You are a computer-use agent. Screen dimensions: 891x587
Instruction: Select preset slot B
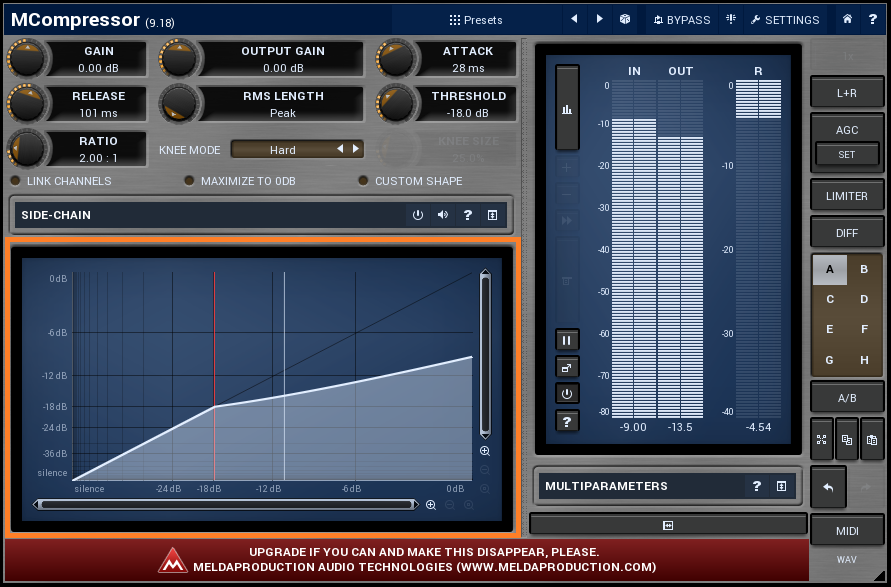[x=864, y=269]
